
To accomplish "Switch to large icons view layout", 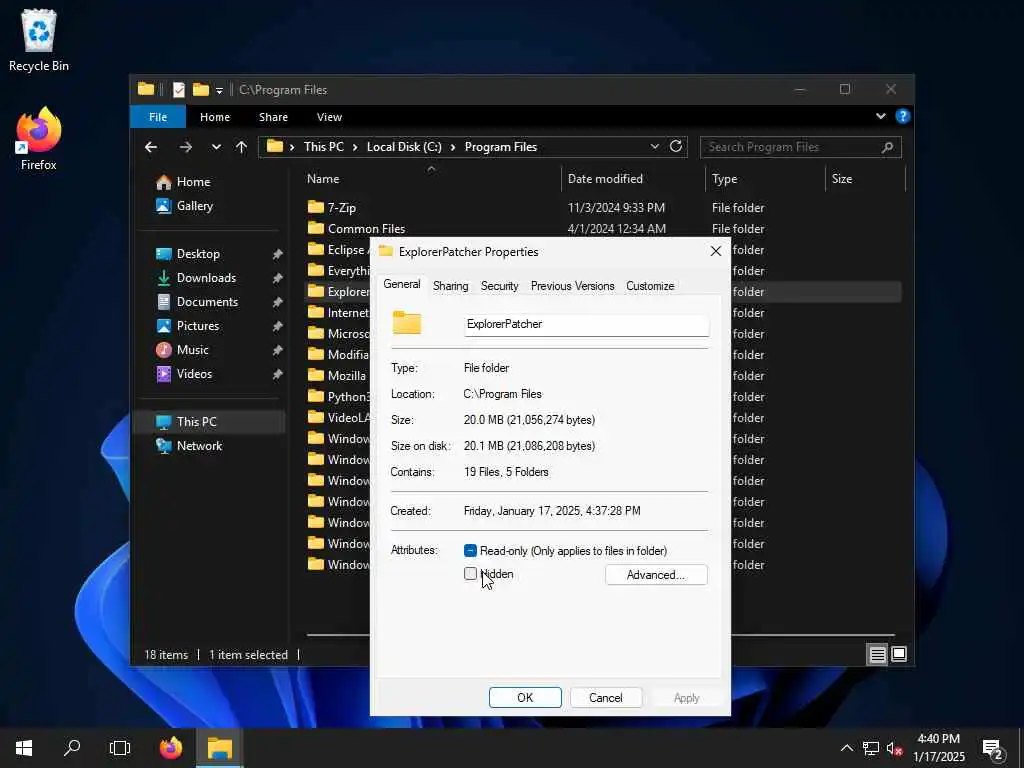I will coord(899,654).
